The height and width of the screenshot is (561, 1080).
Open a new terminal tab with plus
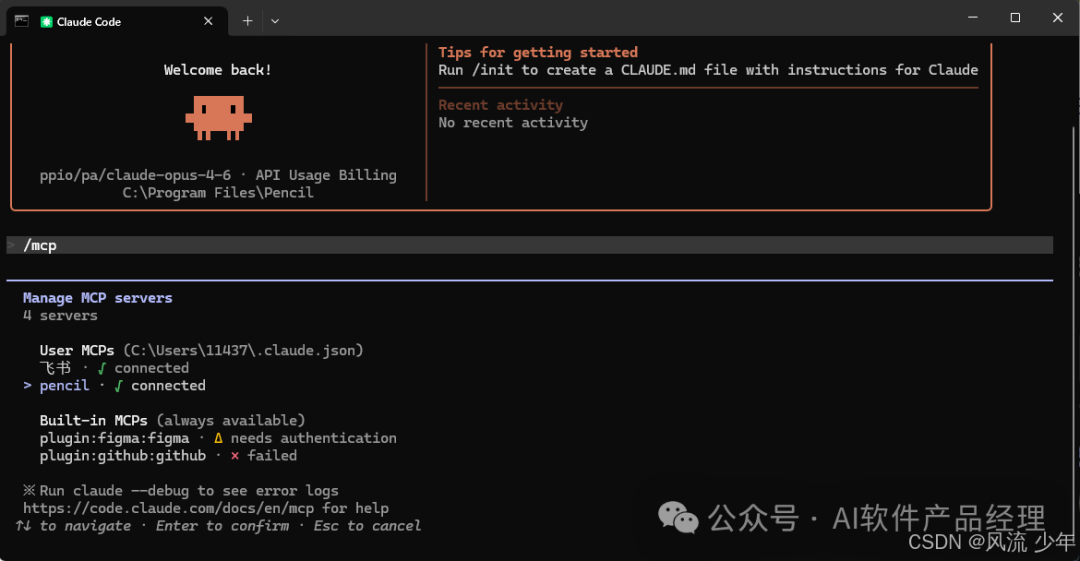click(x=247, y=21)
